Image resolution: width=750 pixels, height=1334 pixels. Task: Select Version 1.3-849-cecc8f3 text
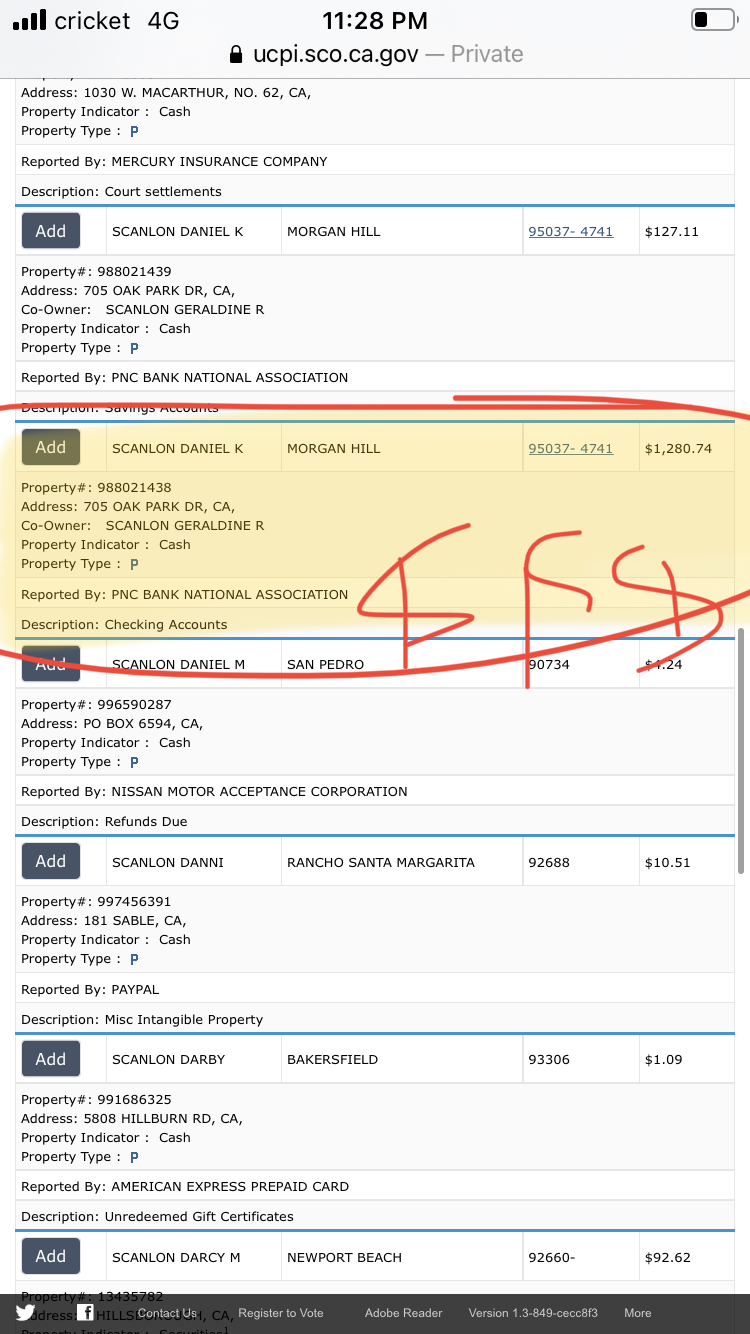tap(533, 1313)
